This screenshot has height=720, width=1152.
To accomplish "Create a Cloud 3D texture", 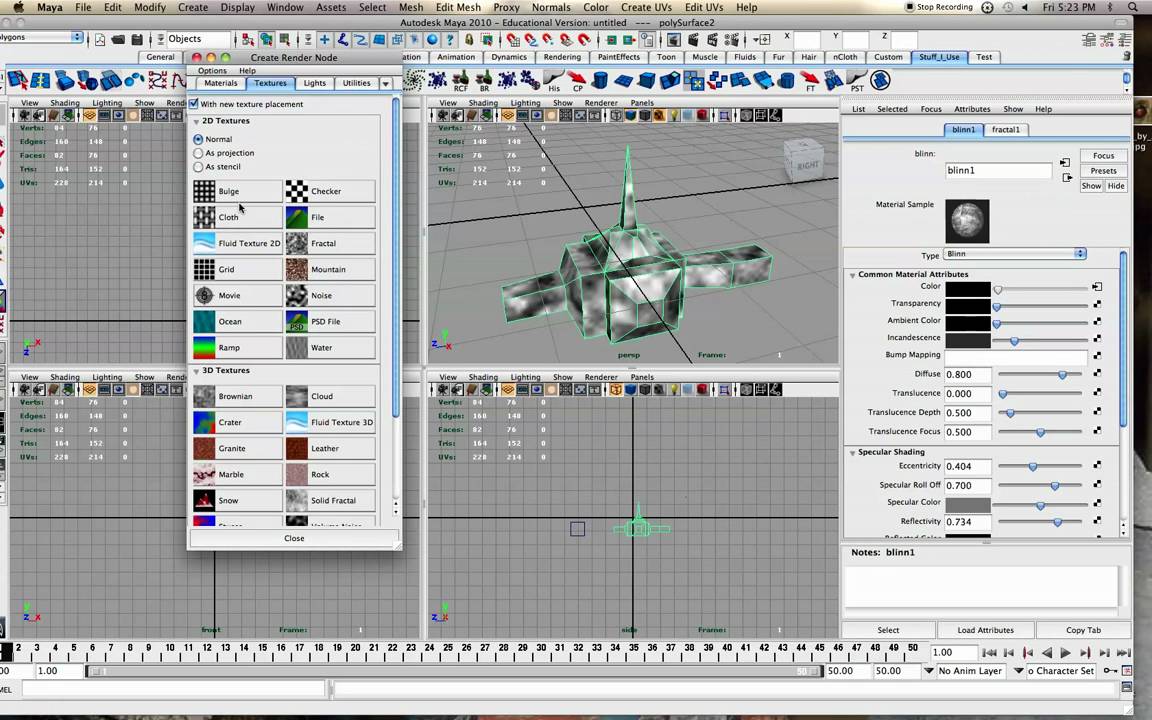I will [331, 396].
